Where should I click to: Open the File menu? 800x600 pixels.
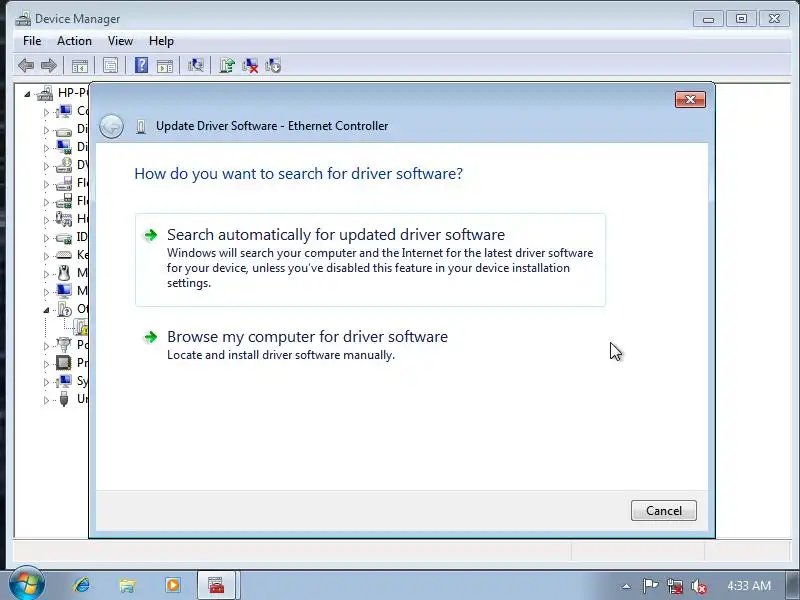pos(32,41)
